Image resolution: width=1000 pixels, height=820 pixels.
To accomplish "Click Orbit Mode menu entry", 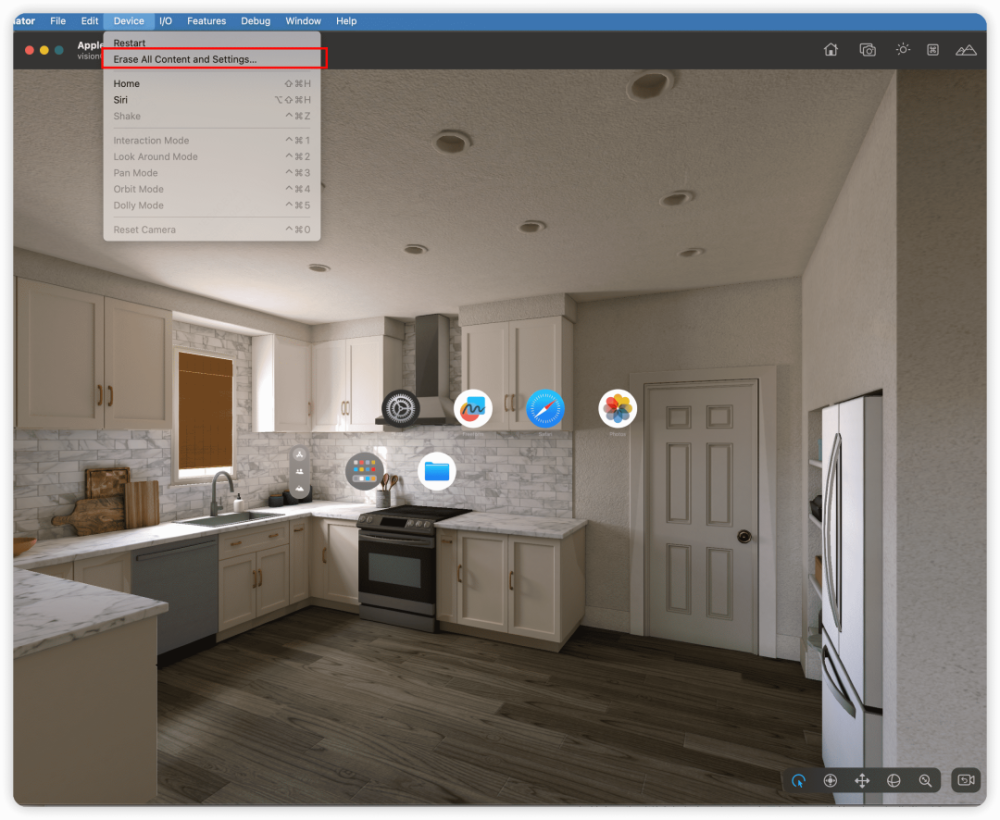I will pos(212,189).
